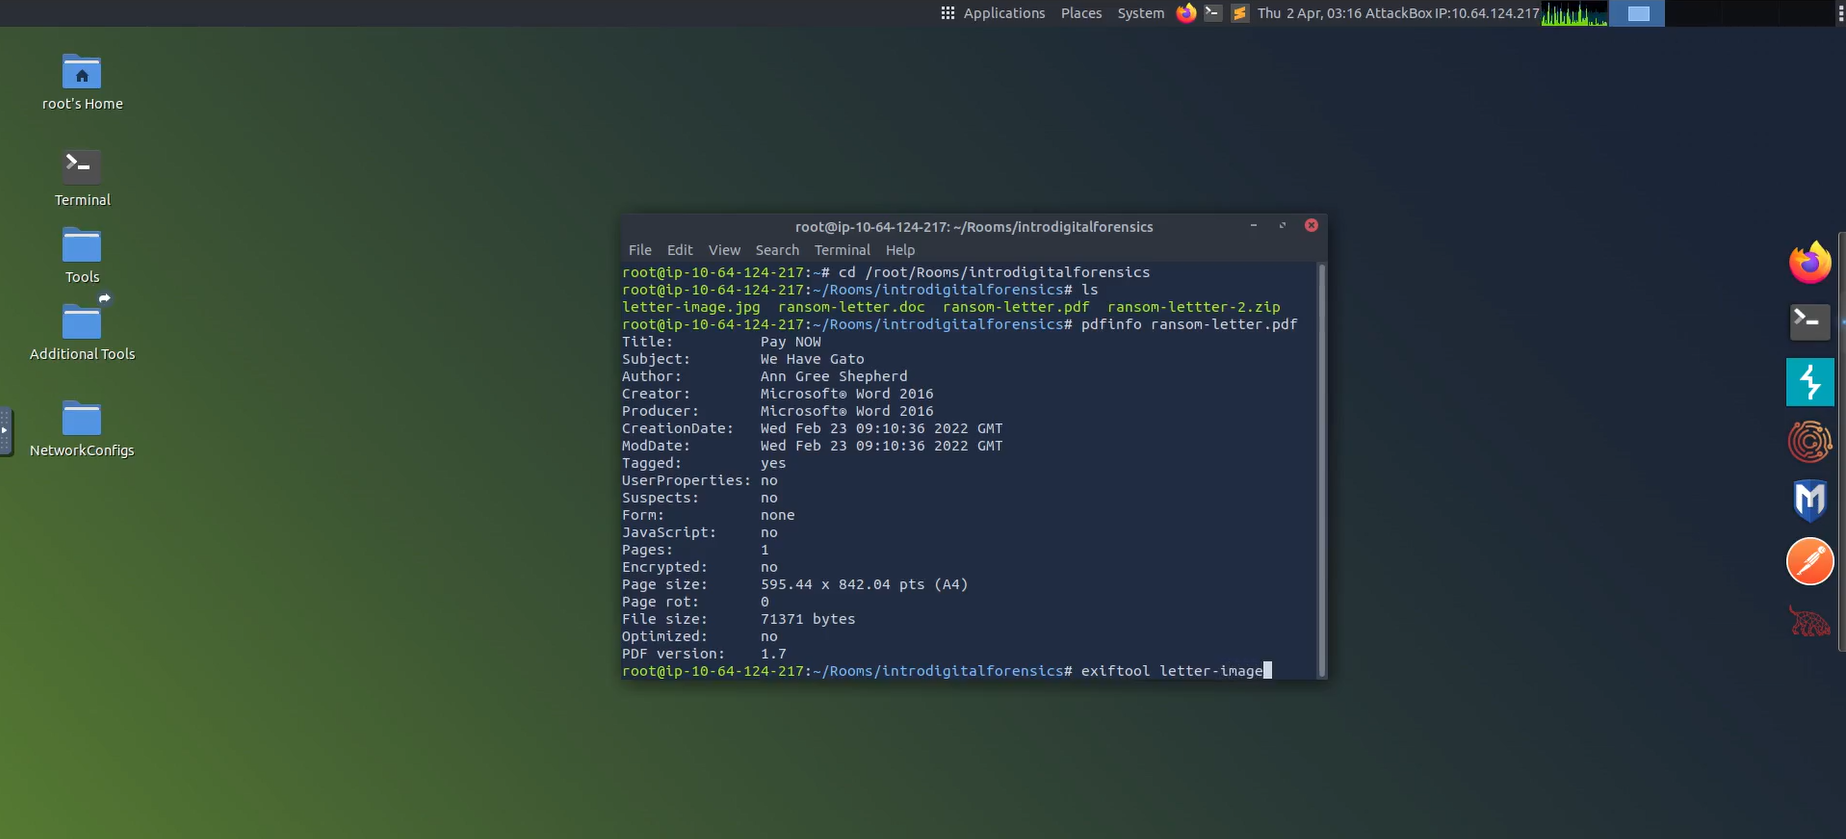Screen dimensions: 1846x839
Task: Click terminal launcher in top panel
Action: coord(1213,13)
